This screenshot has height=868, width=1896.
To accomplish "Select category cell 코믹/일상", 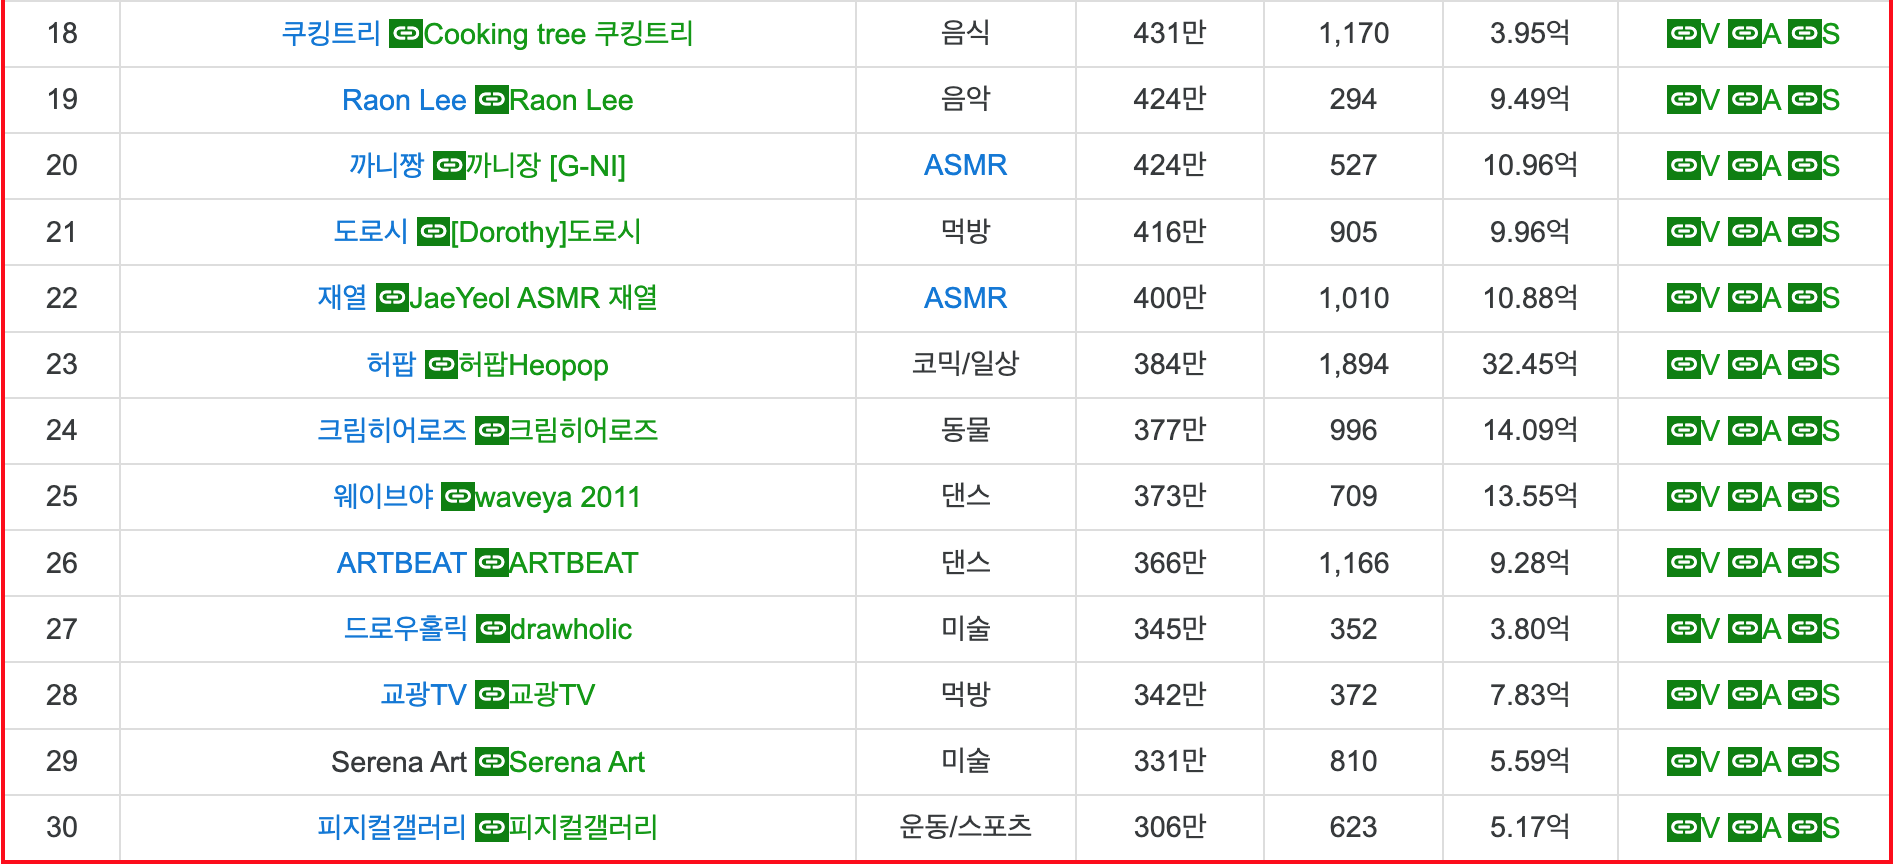I will (965, 364).
